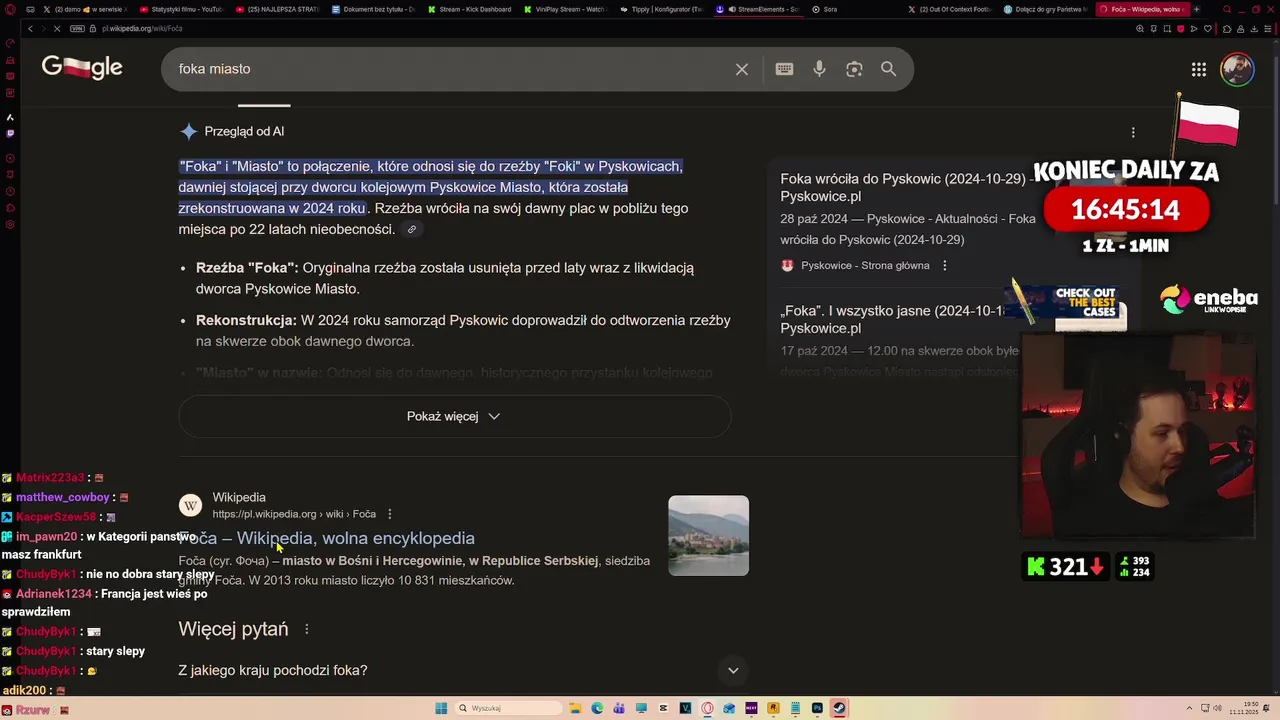The image size is (1280, 720).
Task: Open options for 'Pyskowice - Strona główna' source
Action: click(945, 266)
